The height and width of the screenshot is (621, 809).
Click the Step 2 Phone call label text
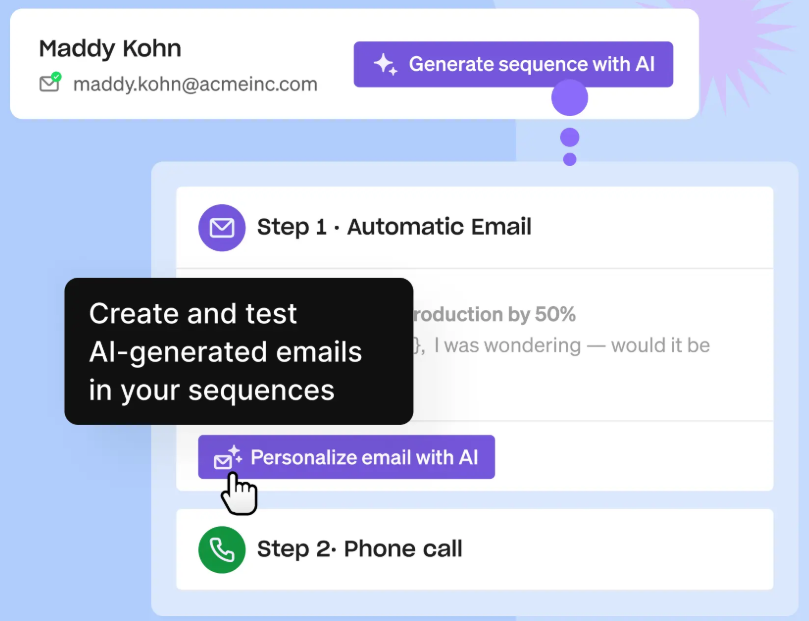tap(360, 549)
